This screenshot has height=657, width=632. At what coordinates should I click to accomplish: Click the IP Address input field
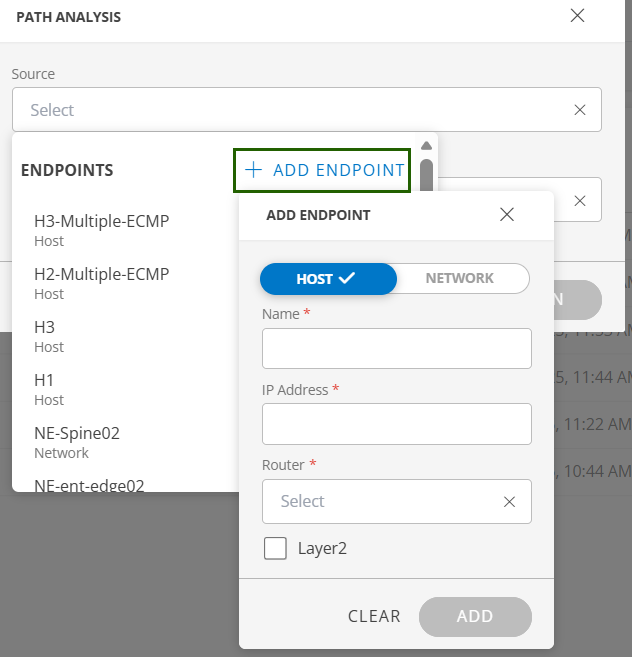click(396, 424)
